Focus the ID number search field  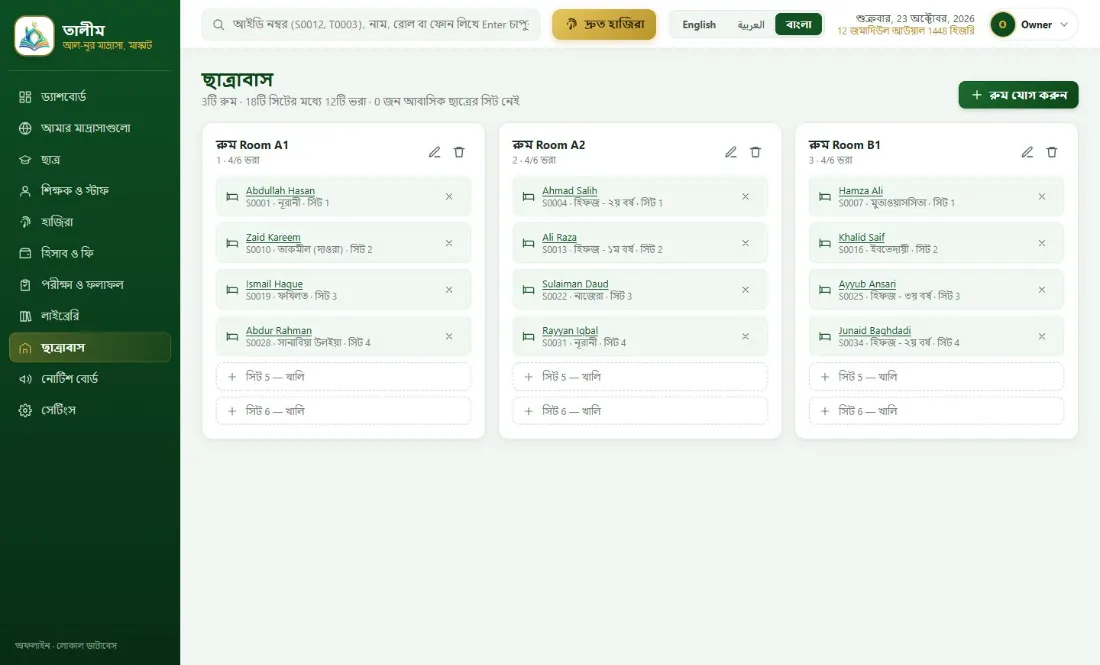click(x=371, y=25)
